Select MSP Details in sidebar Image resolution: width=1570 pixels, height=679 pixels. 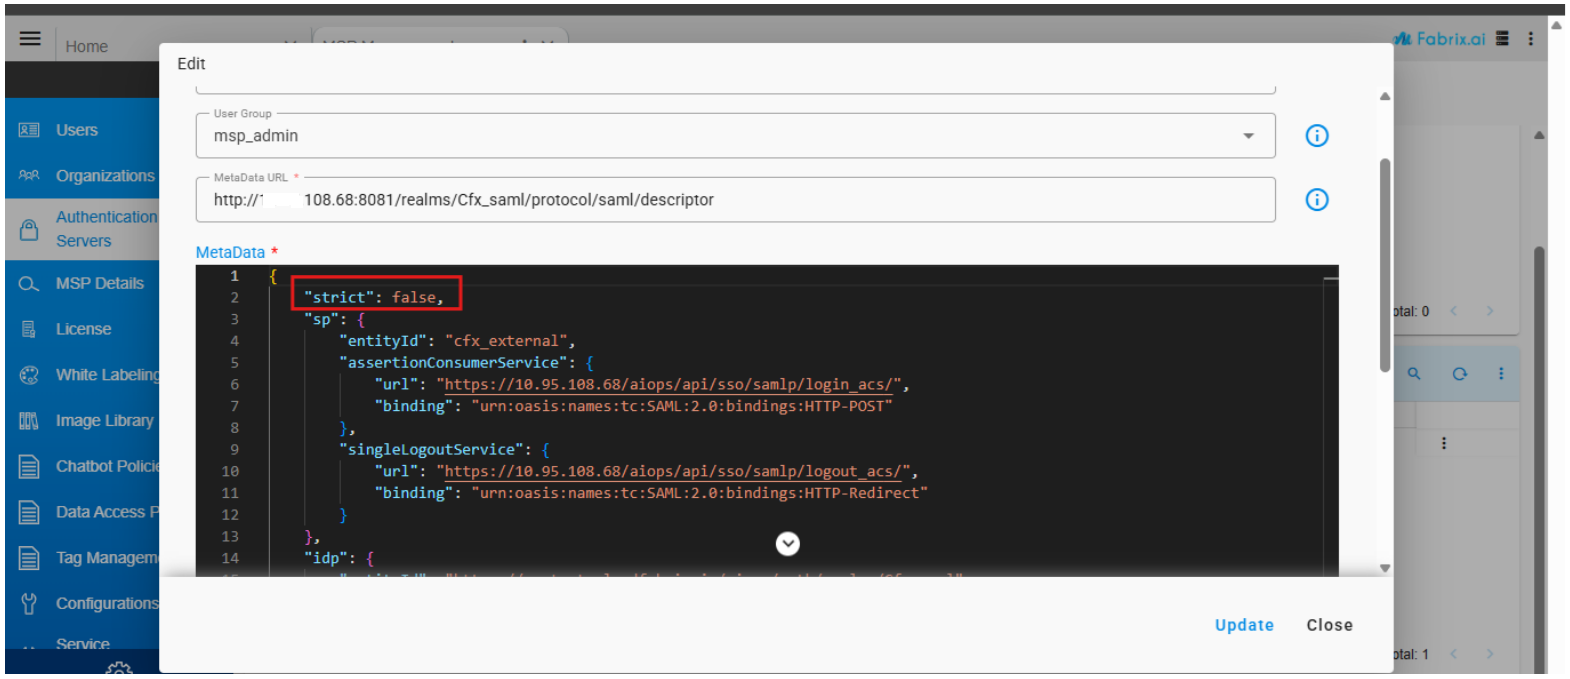pyautogui.click(x=99, y=284)
